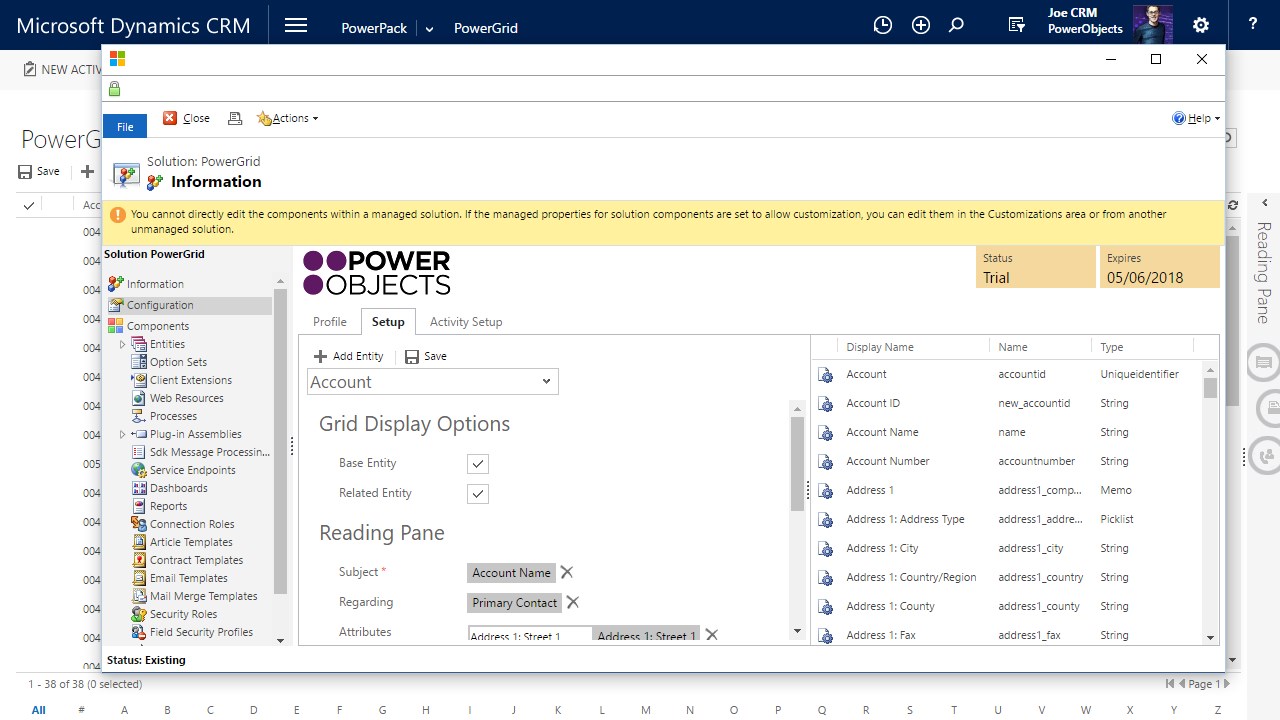Open the PowerPack navigation dropdown arrow
1280x720 pixels.
429,29
